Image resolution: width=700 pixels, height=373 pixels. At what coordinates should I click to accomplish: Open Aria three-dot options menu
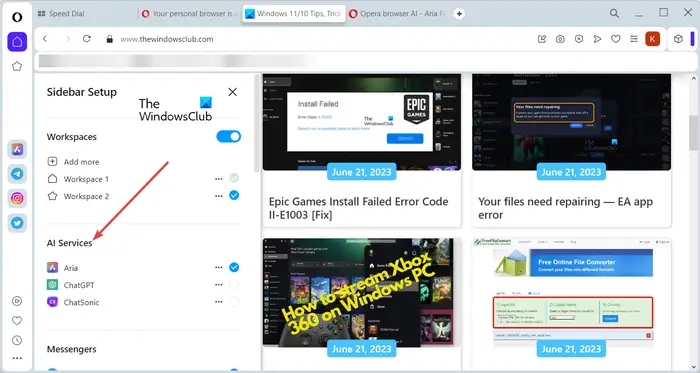click(x=218, y=268)
